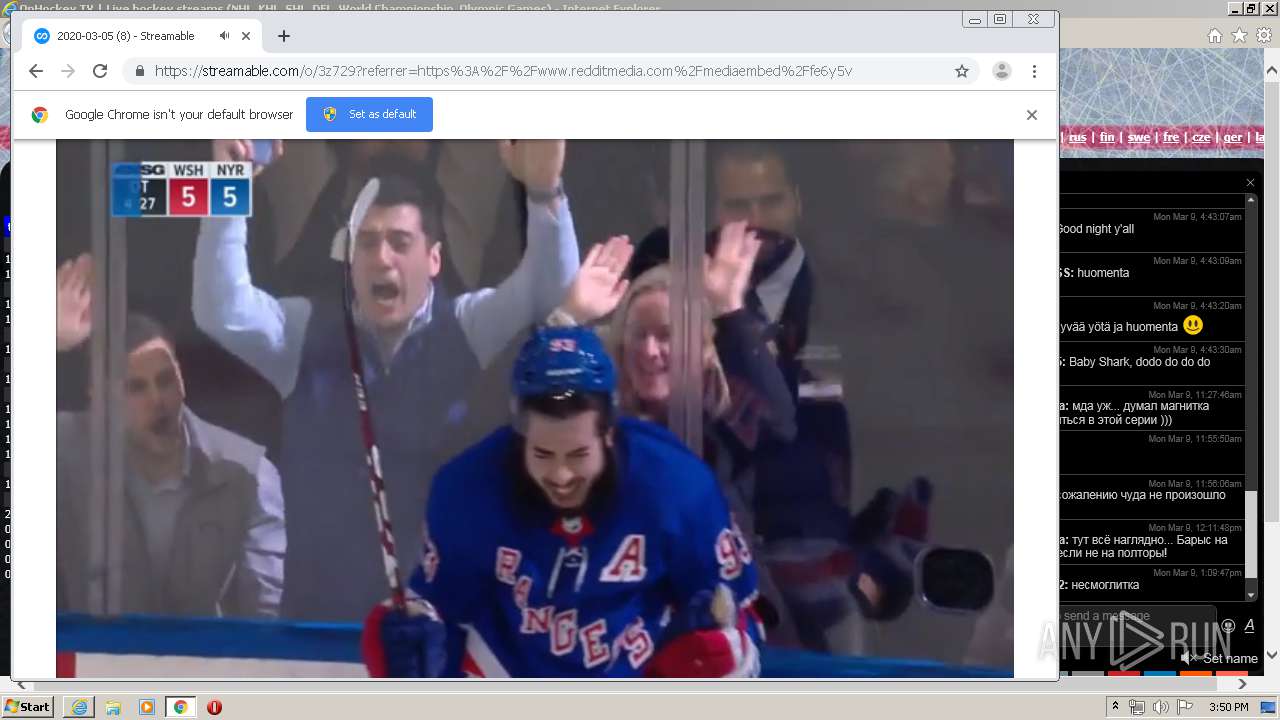Open volume control tray icon

[1160, 707]
